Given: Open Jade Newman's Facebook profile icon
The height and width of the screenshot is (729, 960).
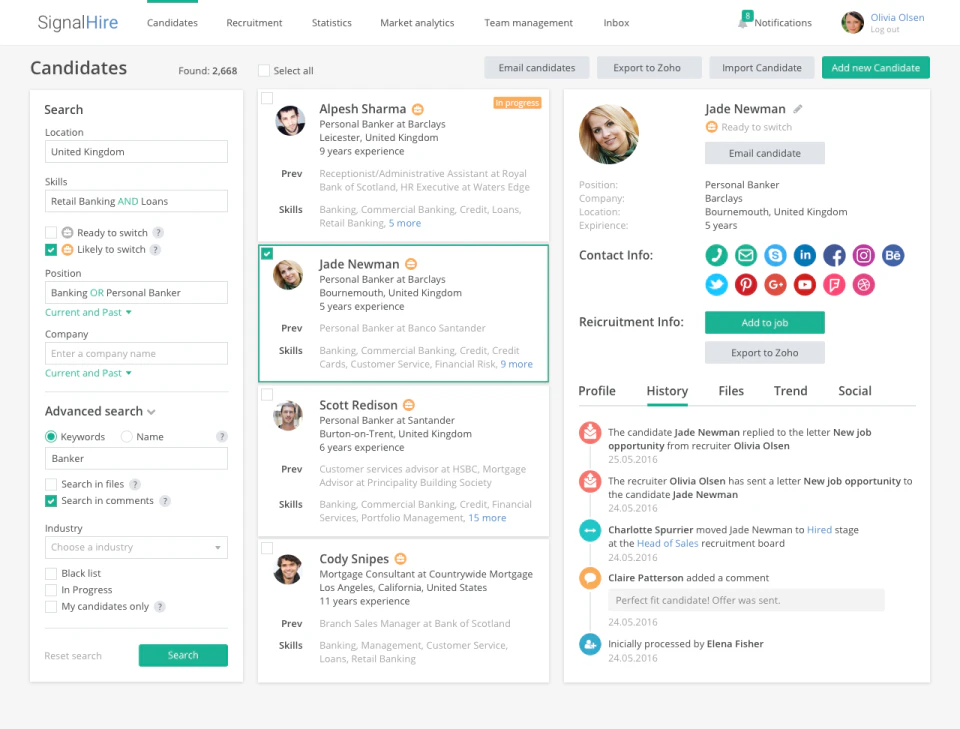Looking at the screenshot, I should (834, 255).
